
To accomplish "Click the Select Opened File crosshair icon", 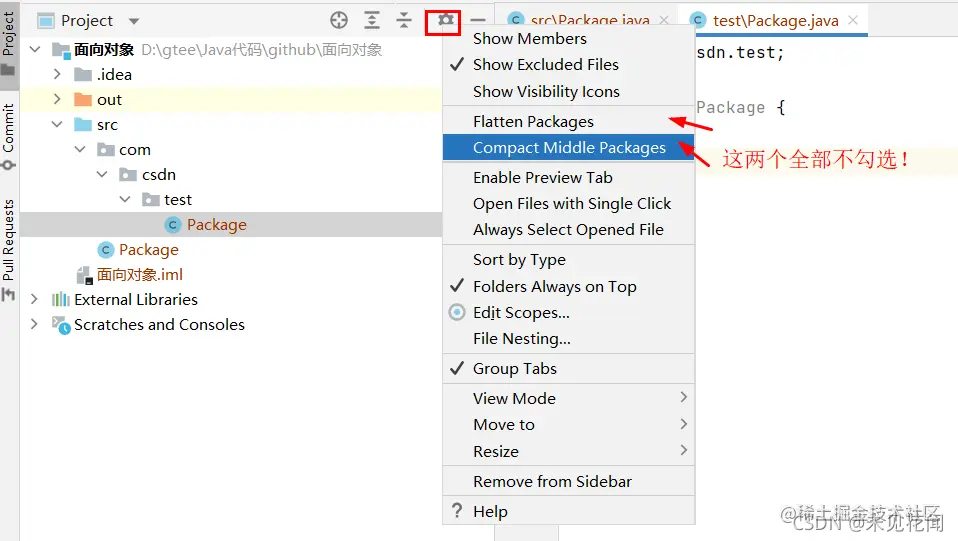I will pyautogui.click(x=338, y=20).
